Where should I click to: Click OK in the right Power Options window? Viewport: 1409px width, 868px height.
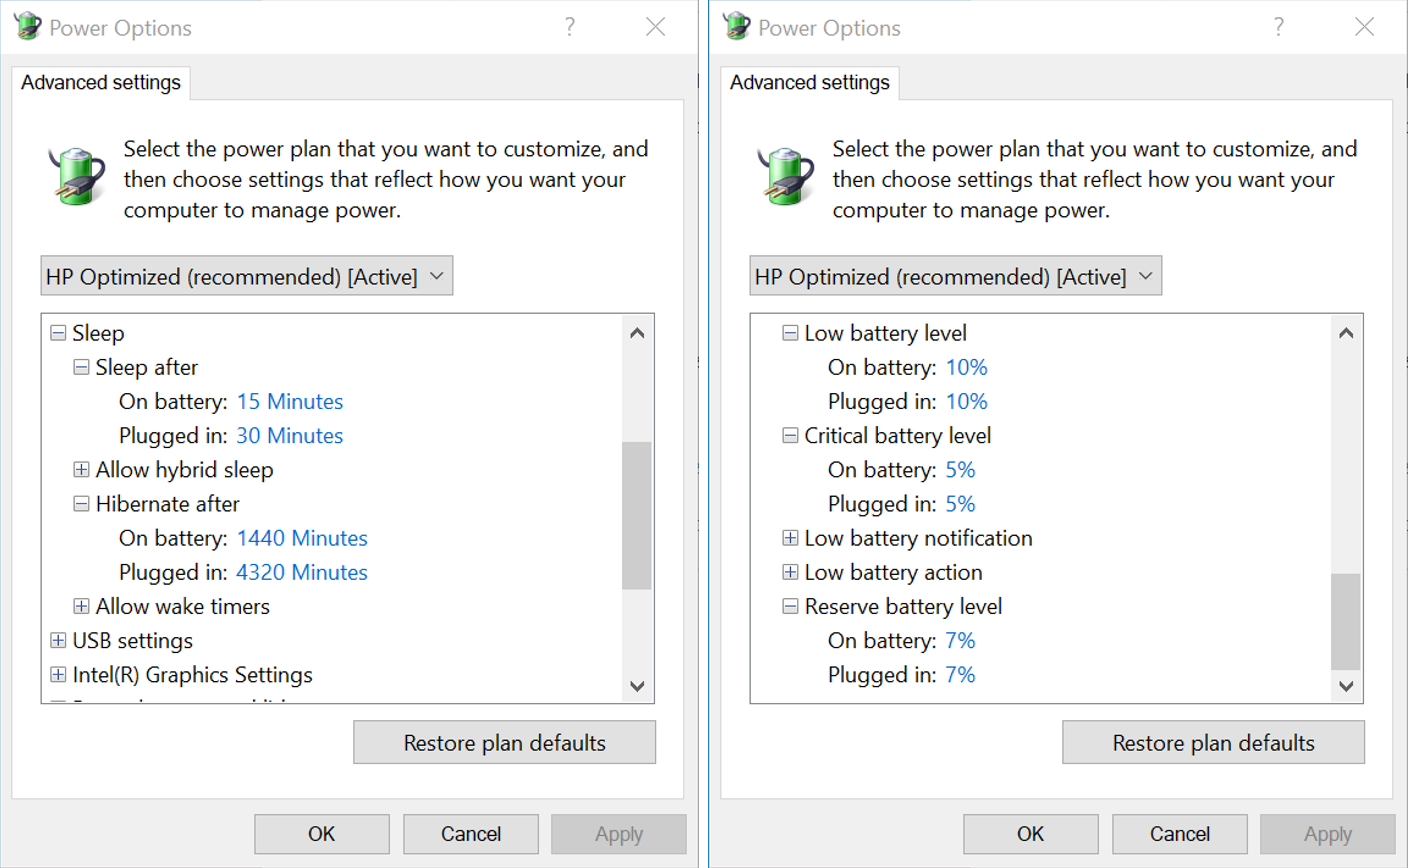(1031, 834)
